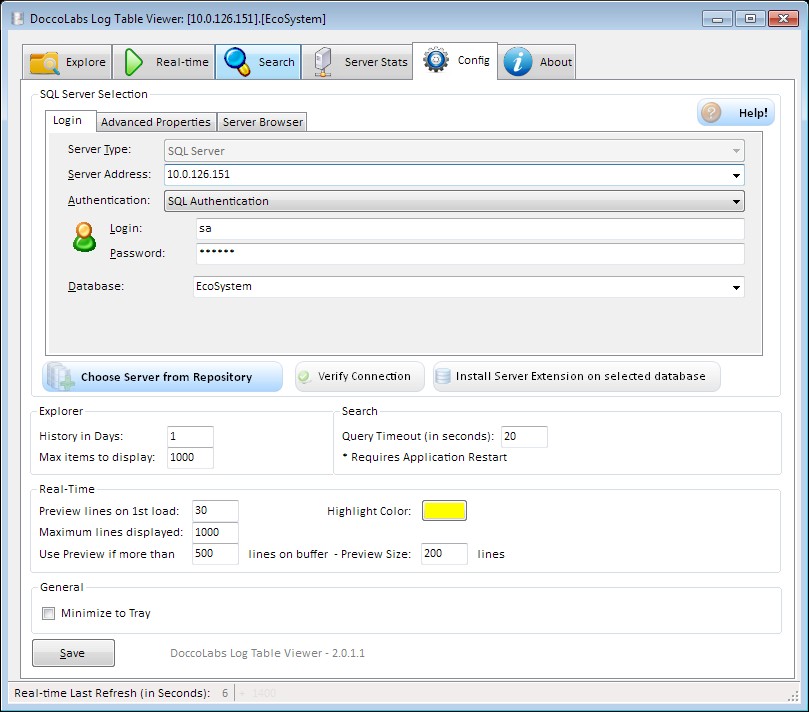Click the Query Timeout field
This screenshot has height=712, width=809.
click(x=524, y=436)
